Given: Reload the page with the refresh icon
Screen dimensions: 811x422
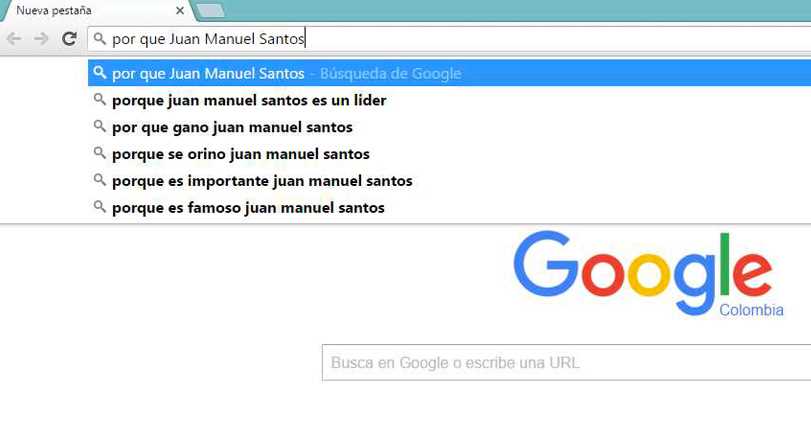Looking at the screenshot, I should [x=69, y=39].
